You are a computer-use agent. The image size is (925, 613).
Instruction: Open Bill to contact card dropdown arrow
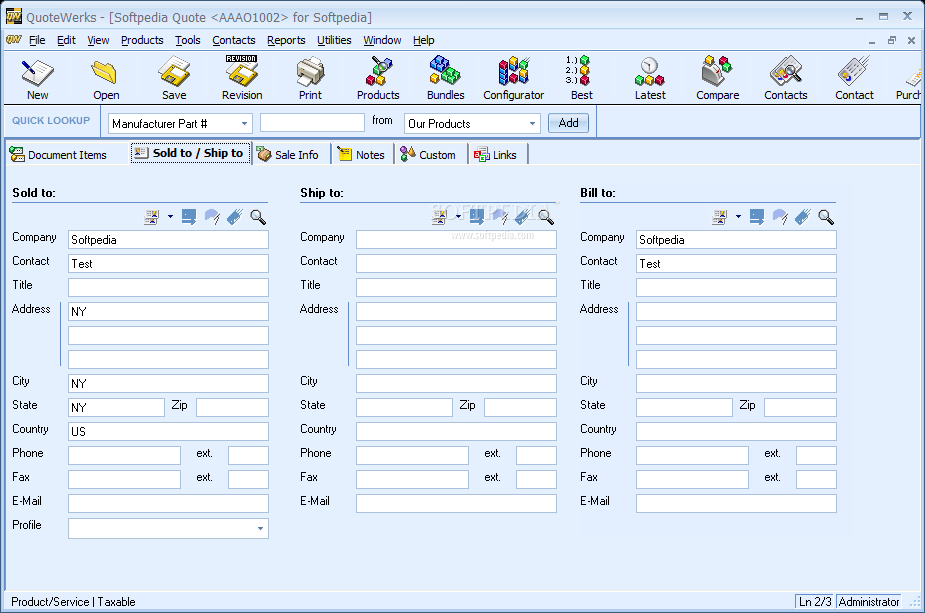point(738,217)
